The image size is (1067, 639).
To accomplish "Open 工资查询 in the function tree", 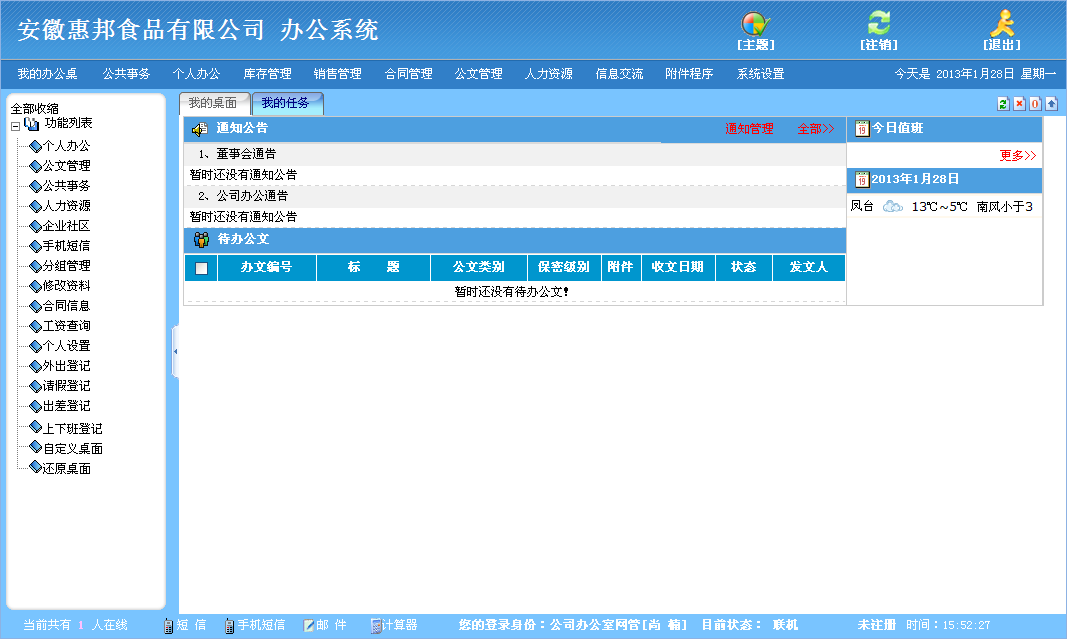I will pyautogui.click(x=66, y=326).
